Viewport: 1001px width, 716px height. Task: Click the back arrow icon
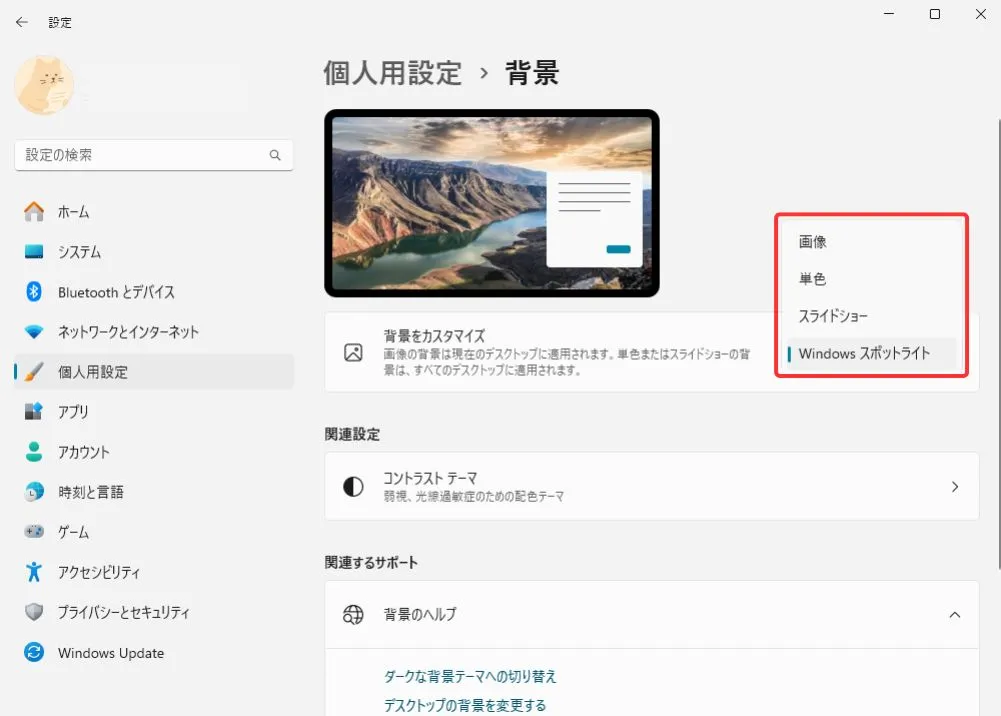[x=22, y=22]
